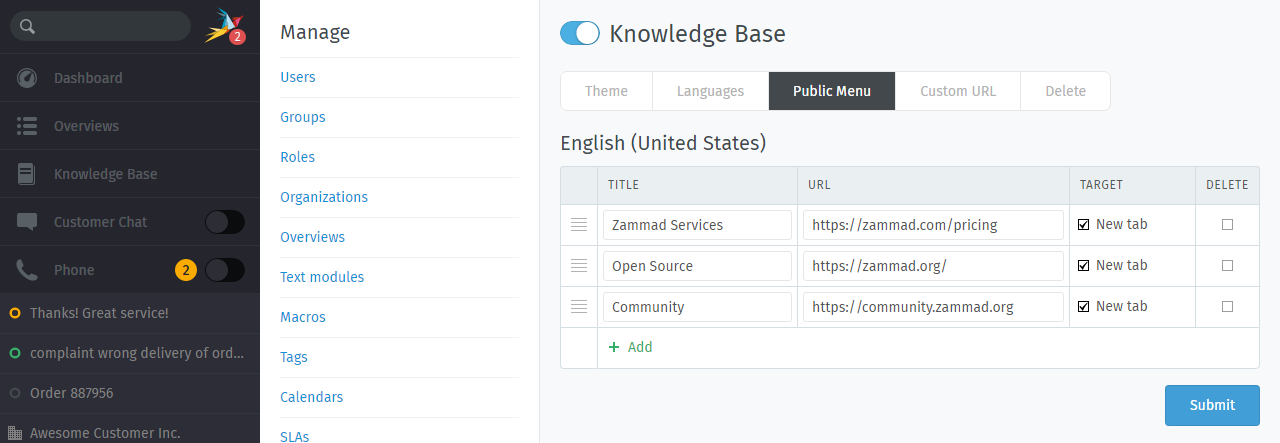Edit the https://zammad.org/ URL field
The height and width of the screenshot is (443, 1280).
(933, 266)
